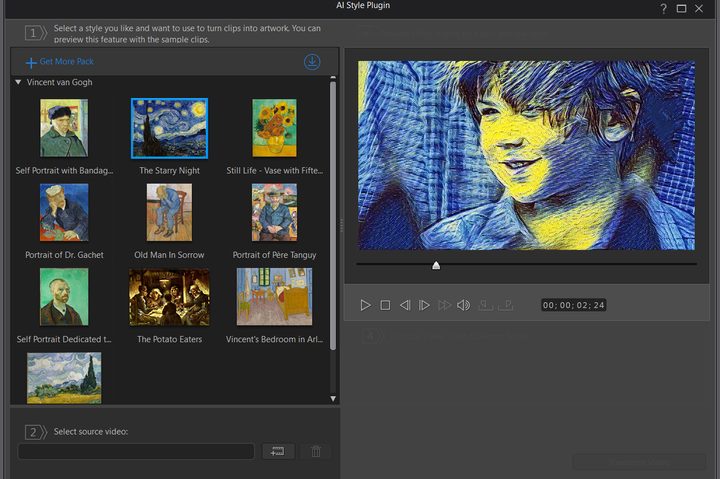Choose Old Man In Sorrow style
720x479 pixels.
click(x=169, y=212)
